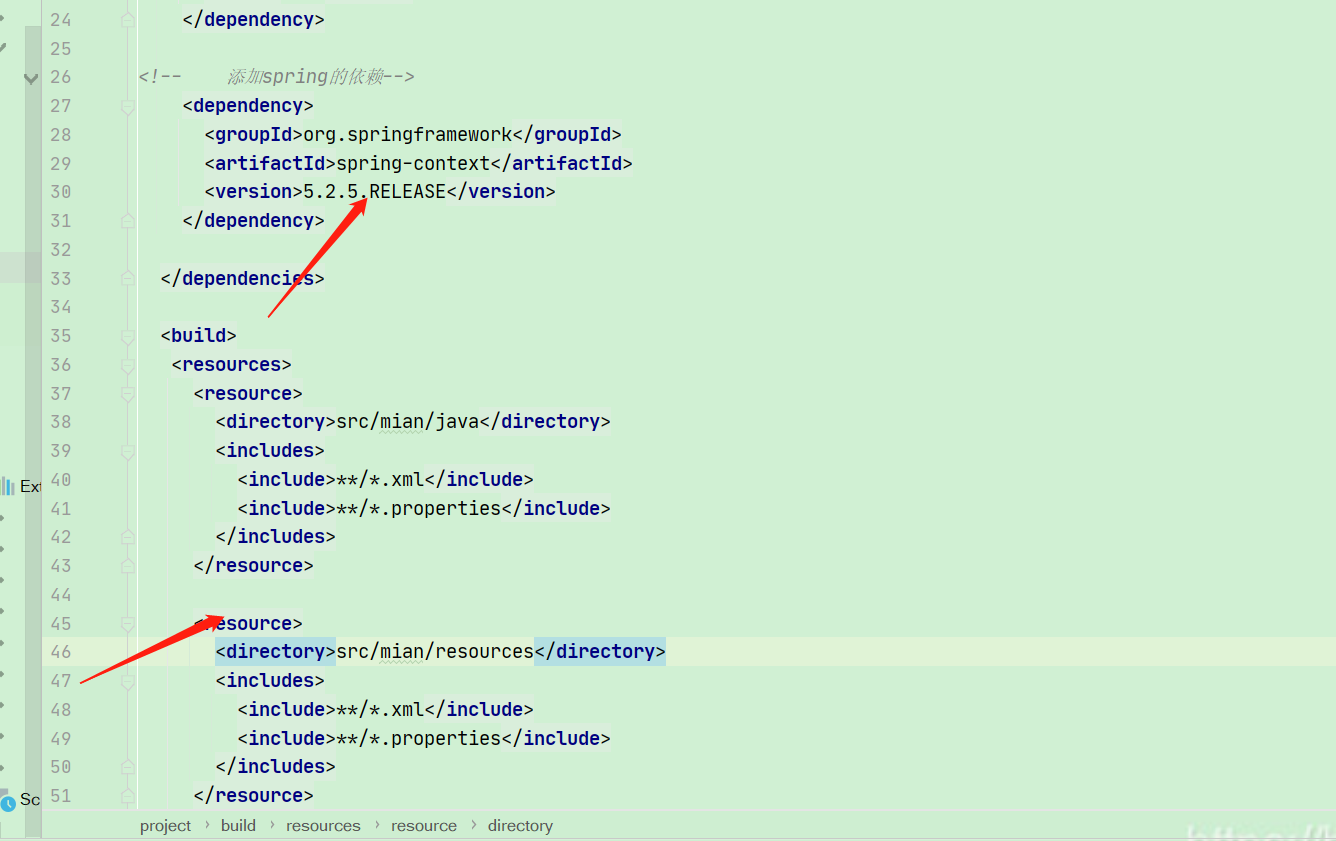The height and width of the screenshot is (841, 1336).
Task: Click the closing dependency tag on line 24
Action: [x=254, y=20]
